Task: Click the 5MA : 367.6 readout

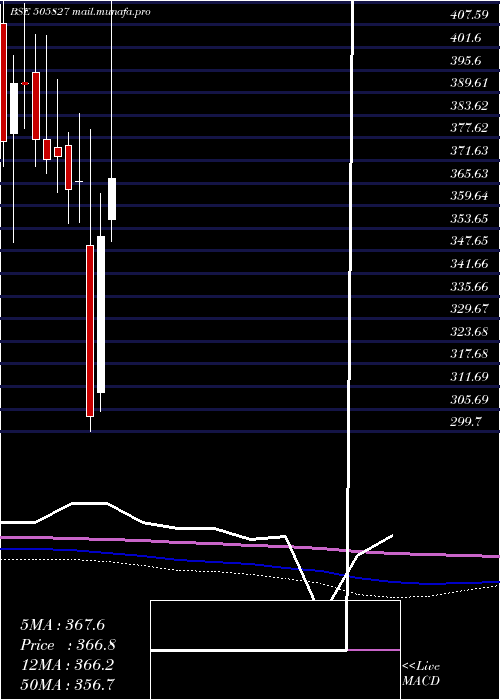Action: coord(62,625)
